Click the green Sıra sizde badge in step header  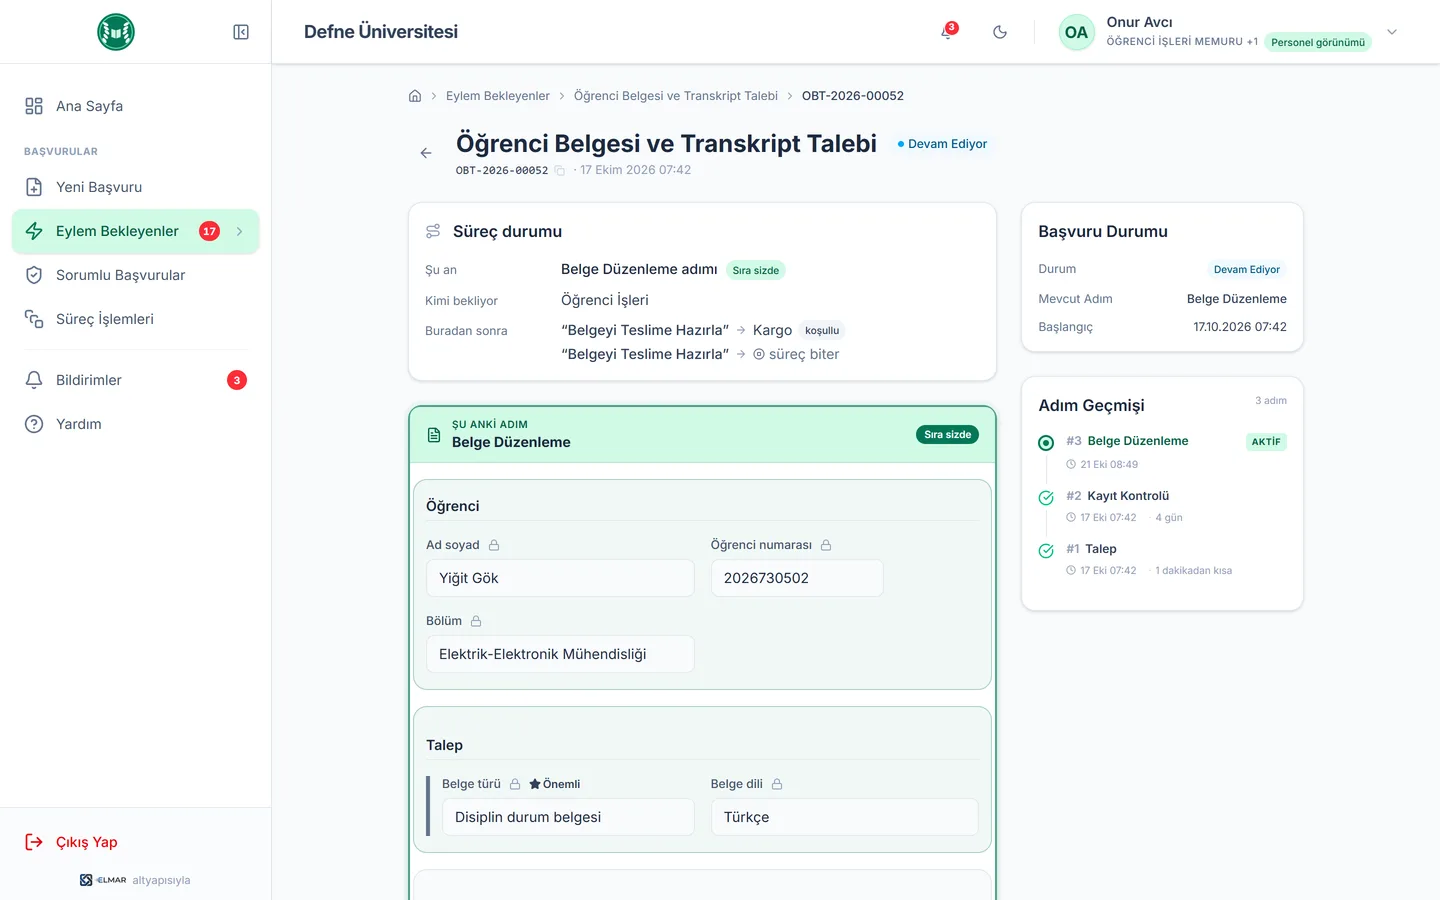pyautogui.click(x=948, y=435)
